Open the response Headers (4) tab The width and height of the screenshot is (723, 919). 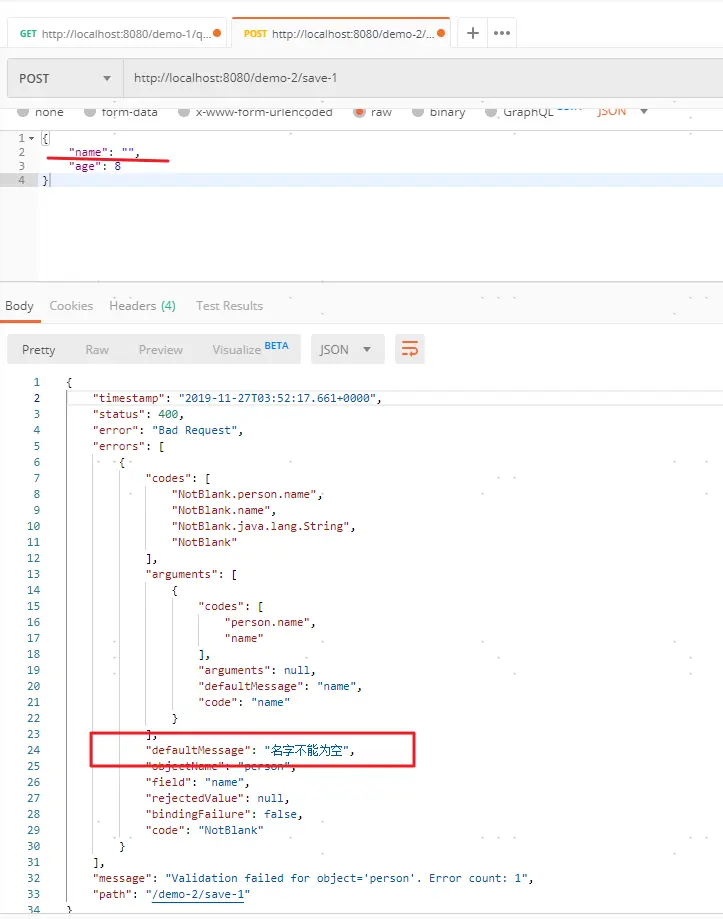pos(142,306)
